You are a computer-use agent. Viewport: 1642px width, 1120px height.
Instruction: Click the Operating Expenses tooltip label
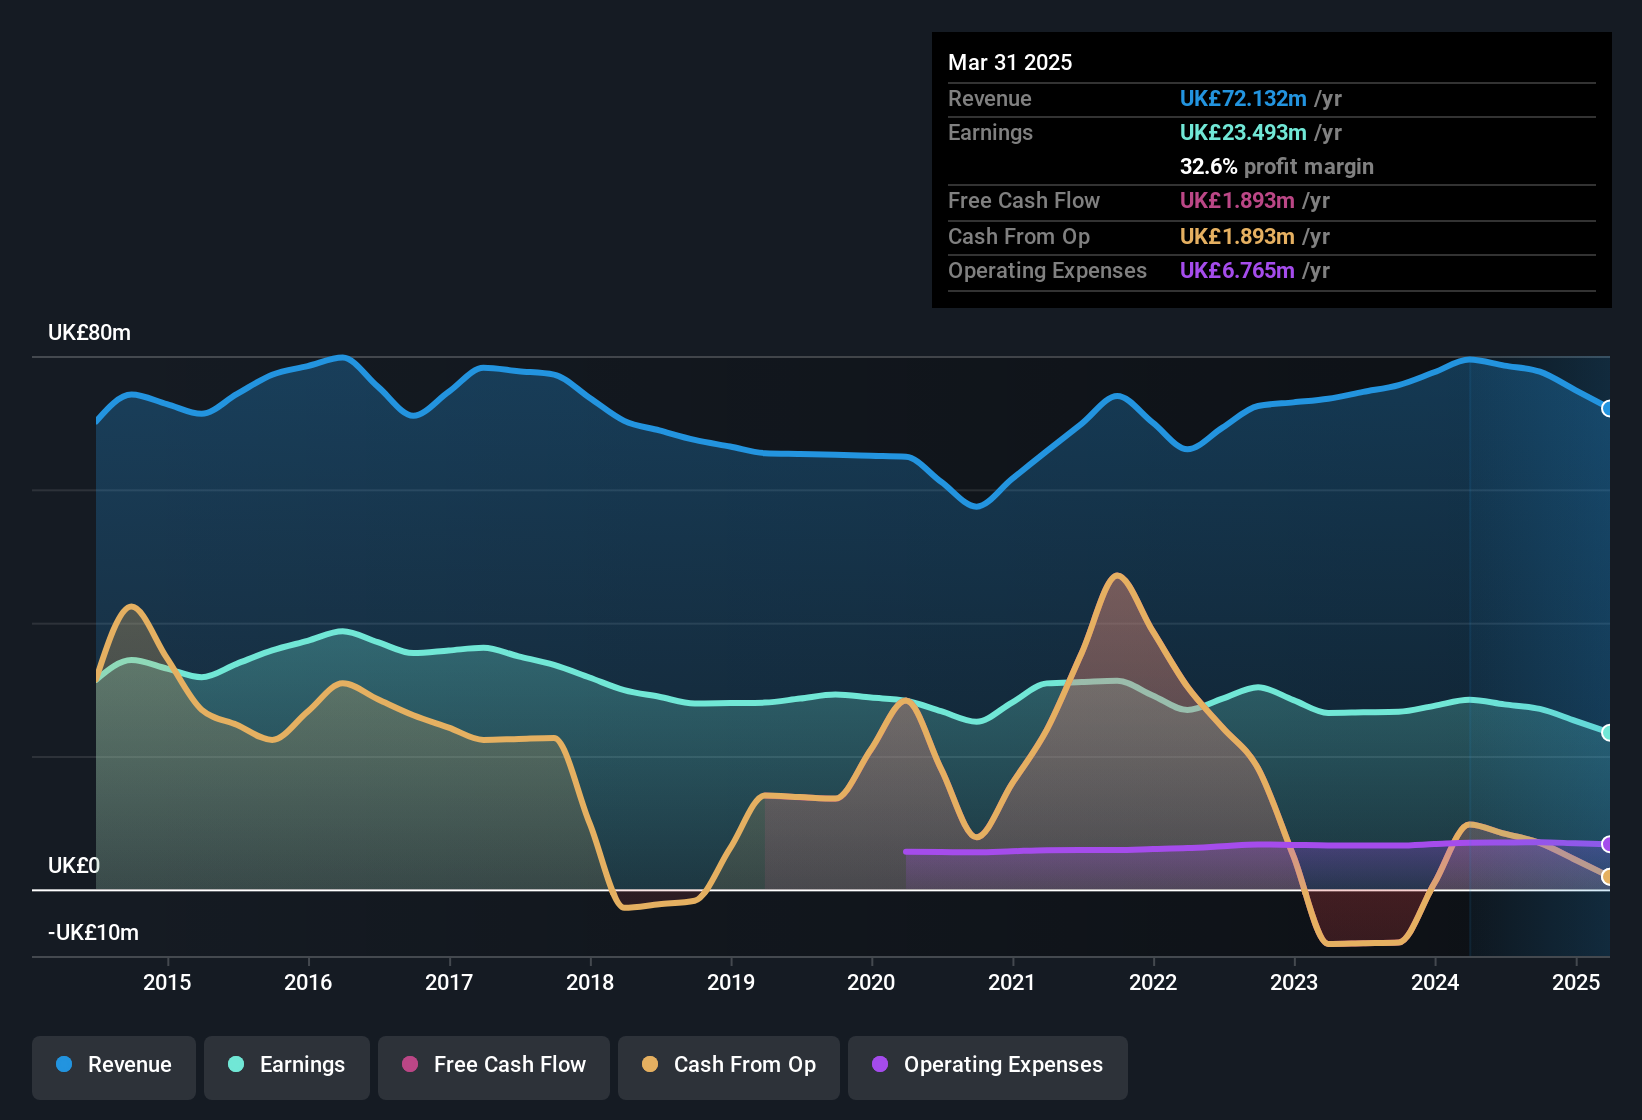[x=1047, y=270]
